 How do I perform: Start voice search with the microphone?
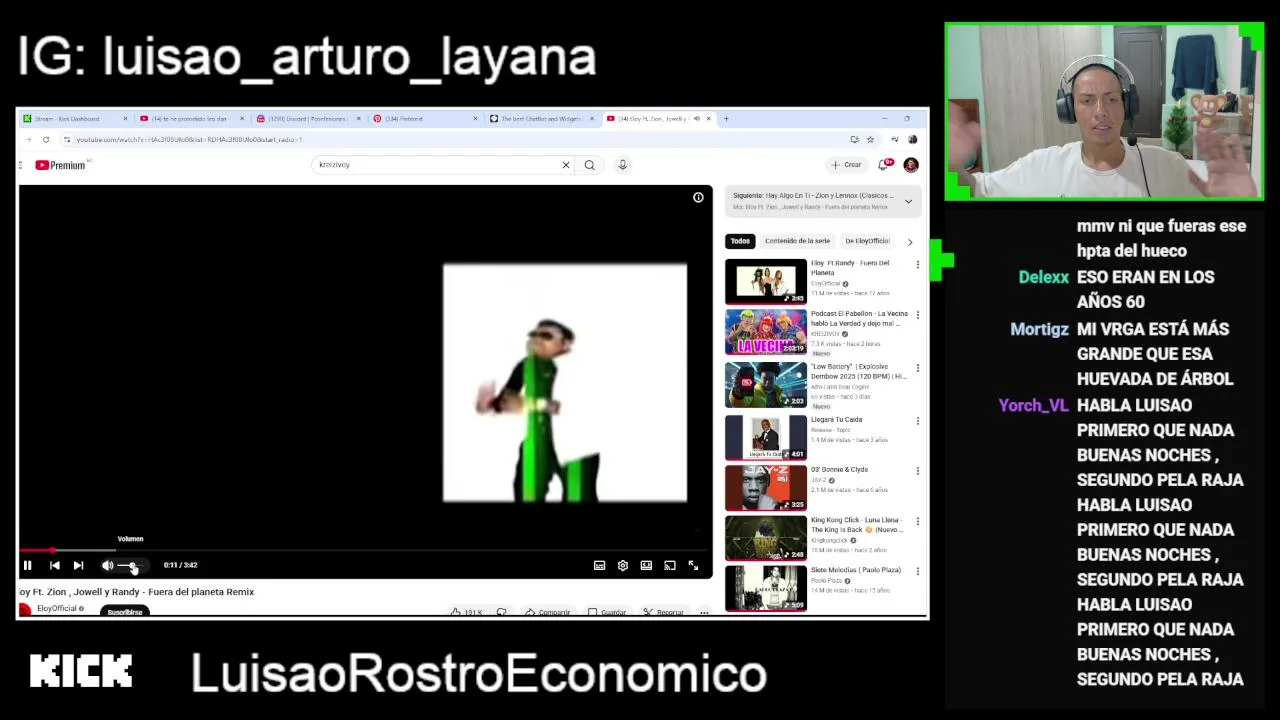tap(622, 165)
